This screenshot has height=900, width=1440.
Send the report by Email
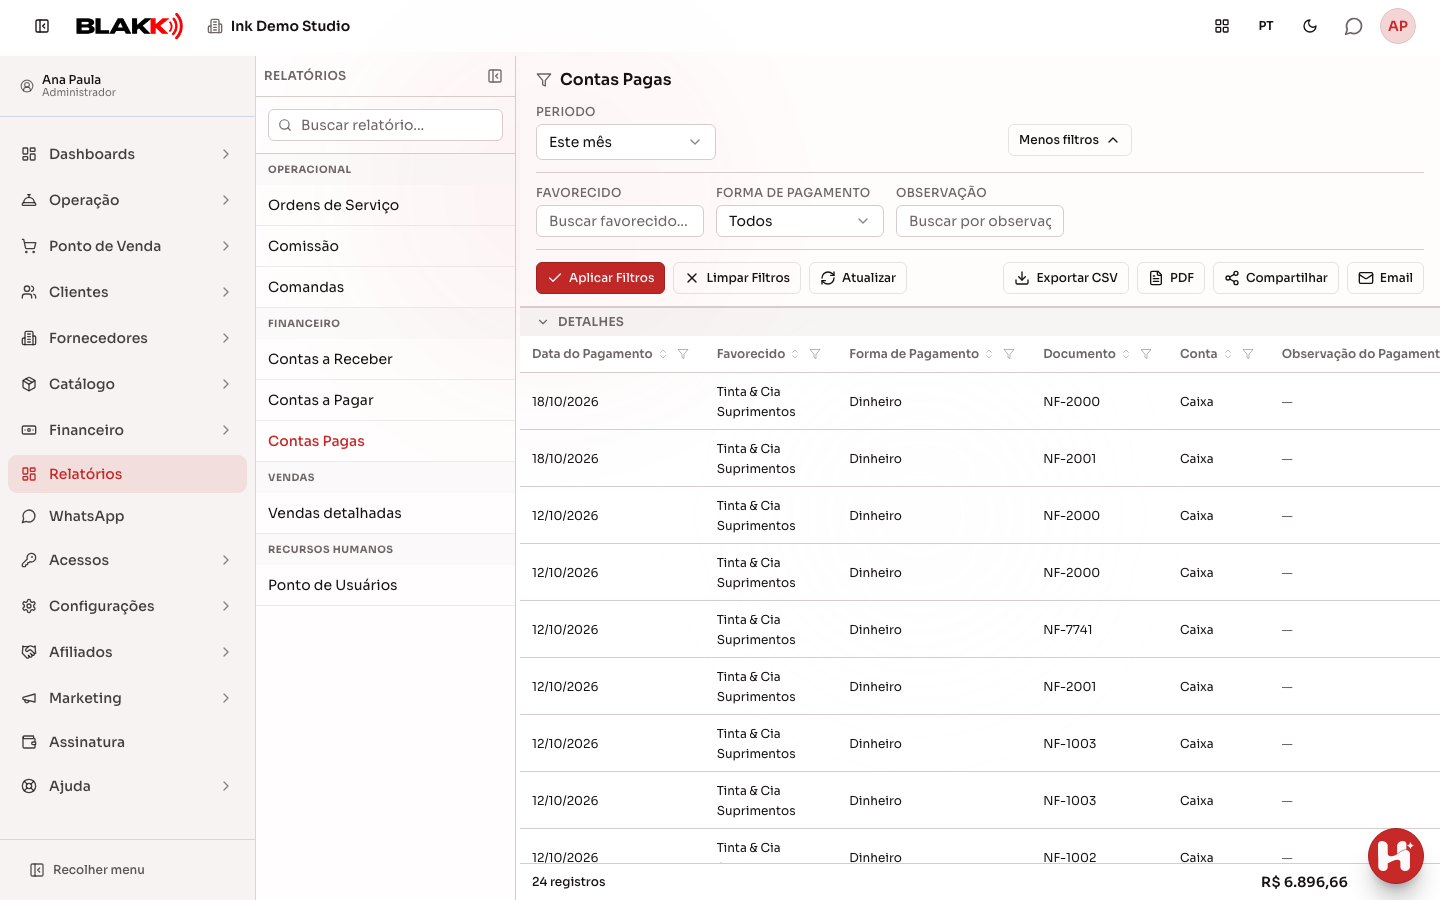click(1385, 278)
